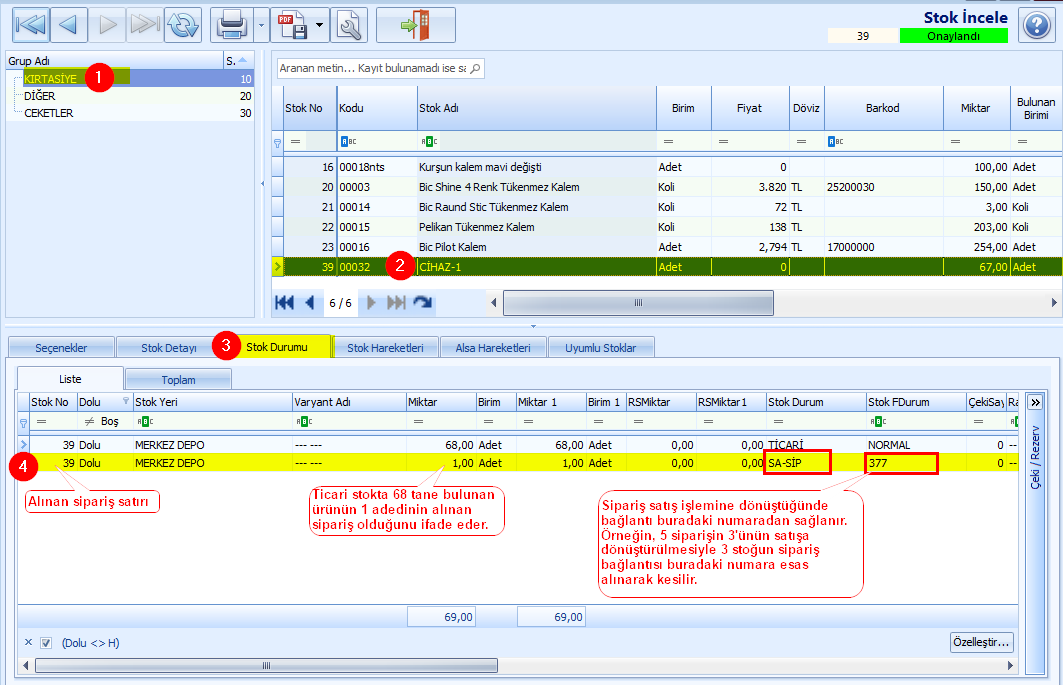Click the refresh arrows toolbar icon
The image size is (1063, 685).
coord(183,25)
